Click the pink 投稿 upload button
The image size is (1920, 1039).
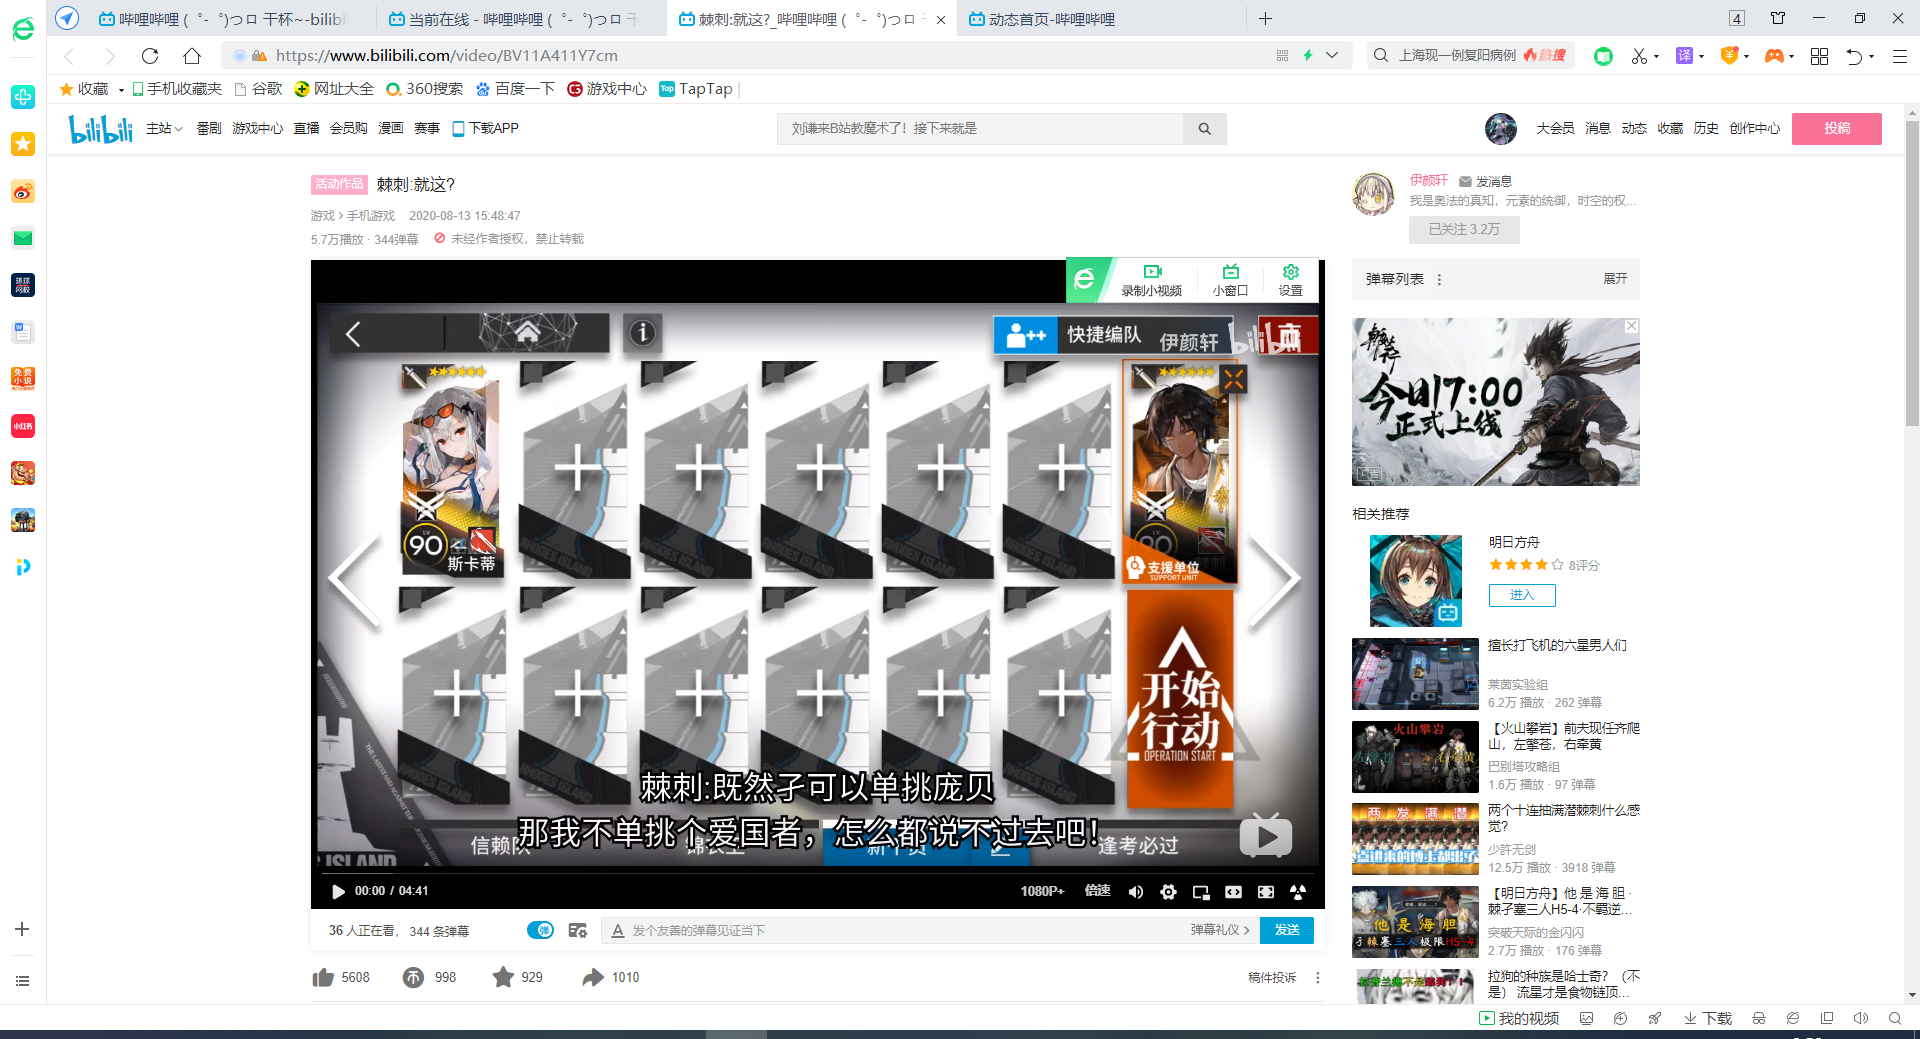(1836, 128)
